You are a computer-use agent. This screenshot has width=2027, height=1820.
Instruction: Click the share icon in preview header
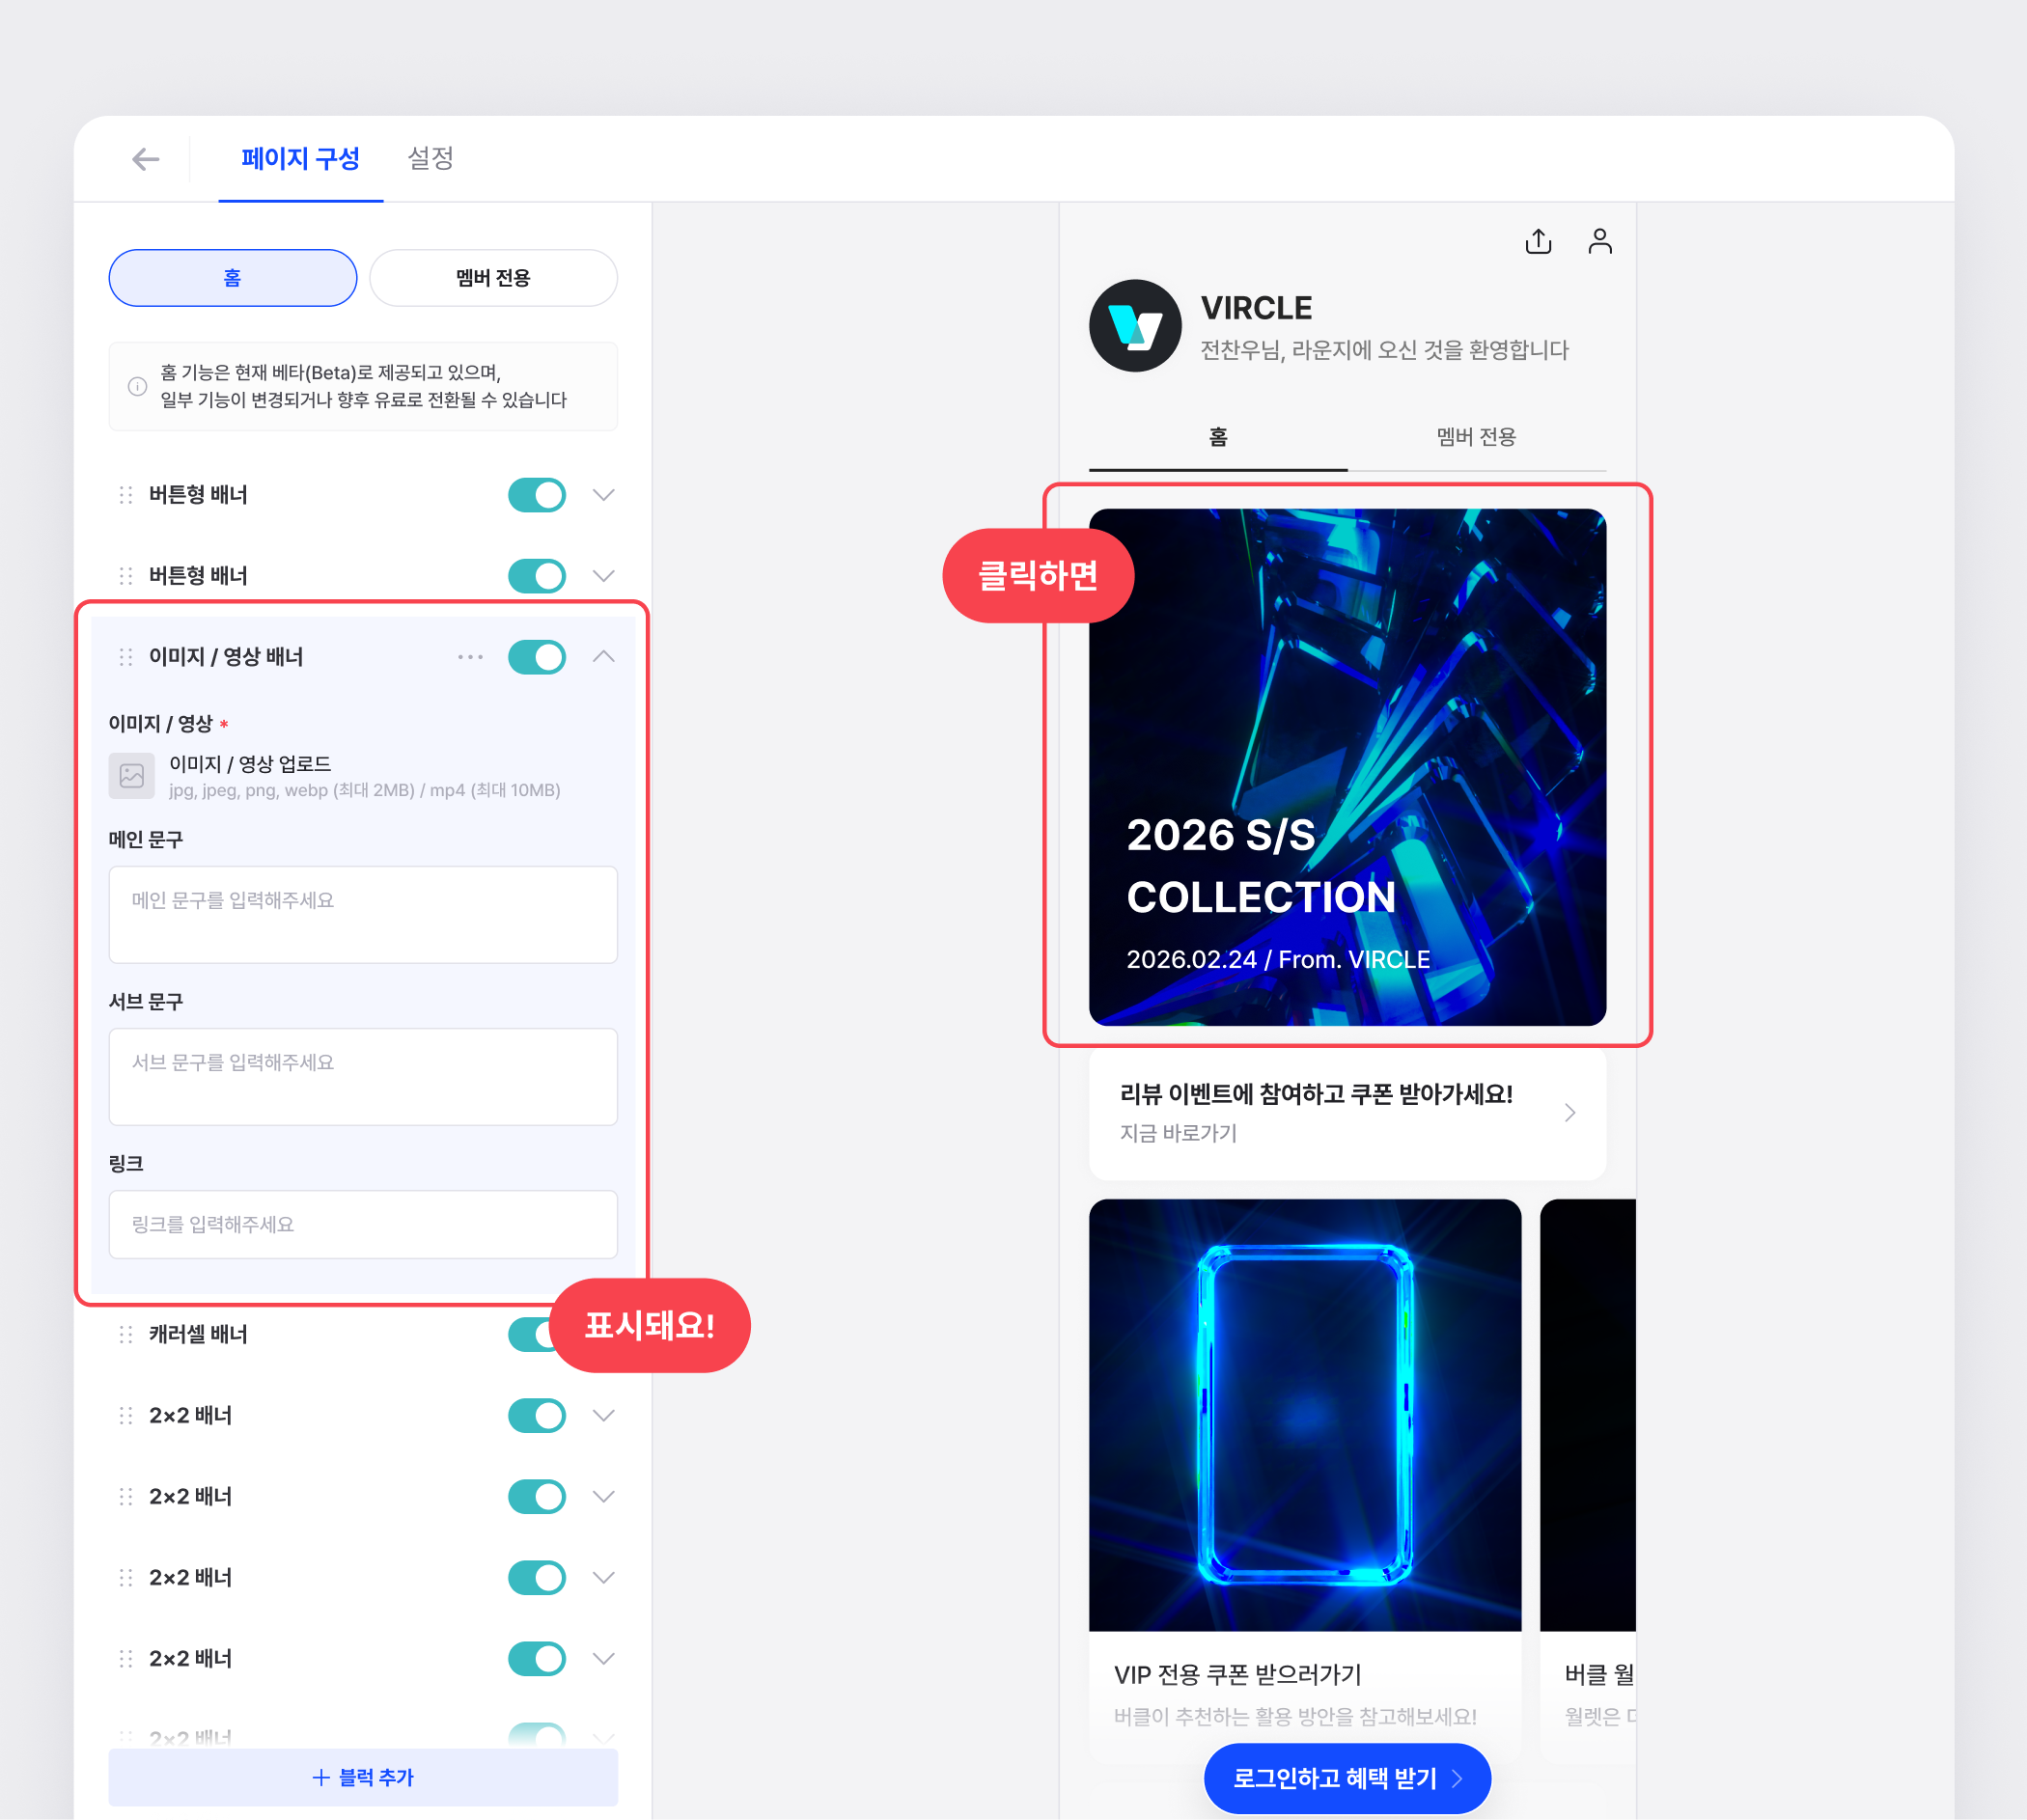[1538, 241]
